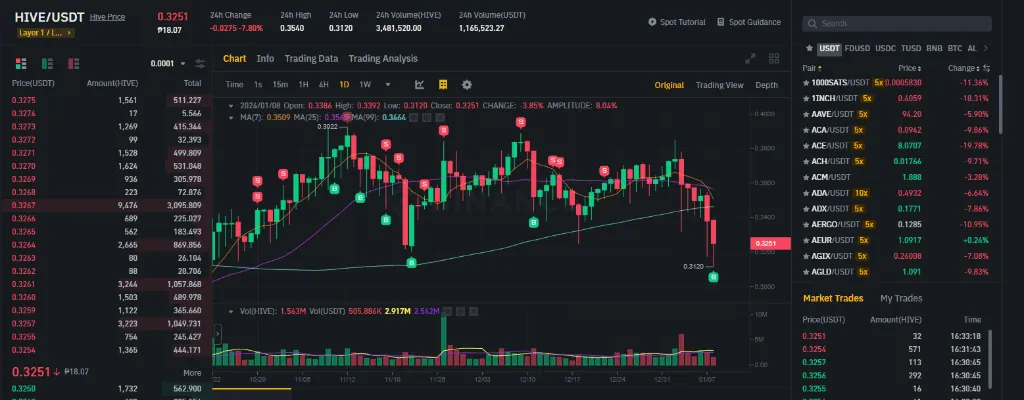Show more quote currency tabs arrow
Image resolution: width=1024 pixels, height=400 pixels.
(985, 48)
